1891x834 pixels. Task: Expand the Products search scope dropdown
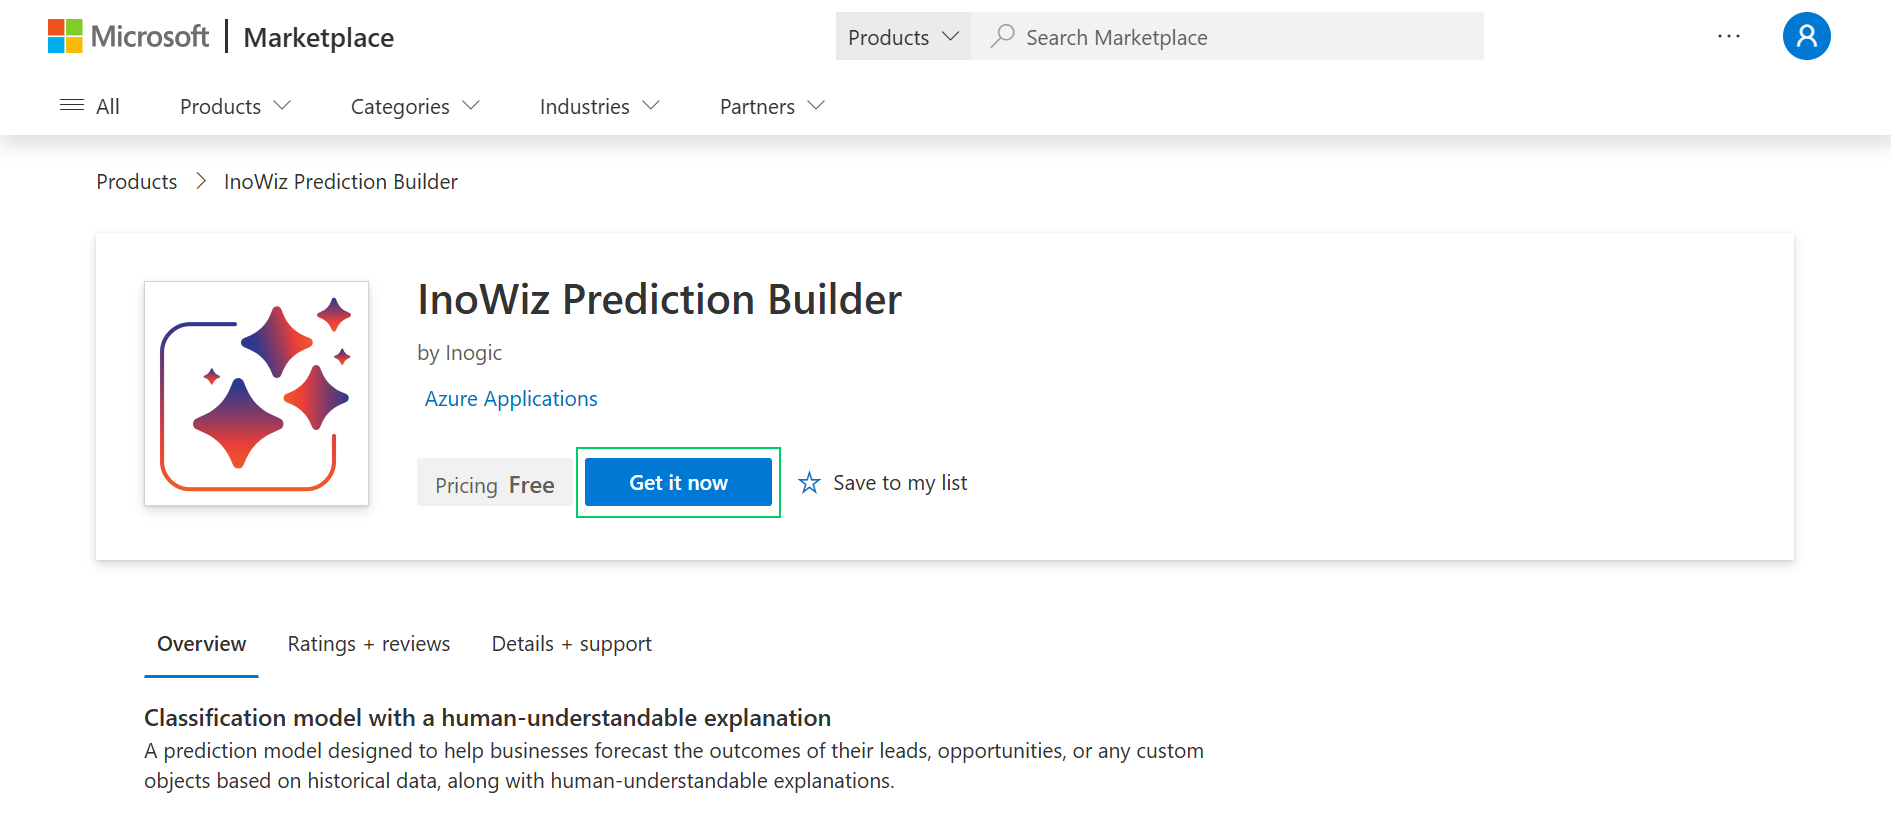point(903,37)
